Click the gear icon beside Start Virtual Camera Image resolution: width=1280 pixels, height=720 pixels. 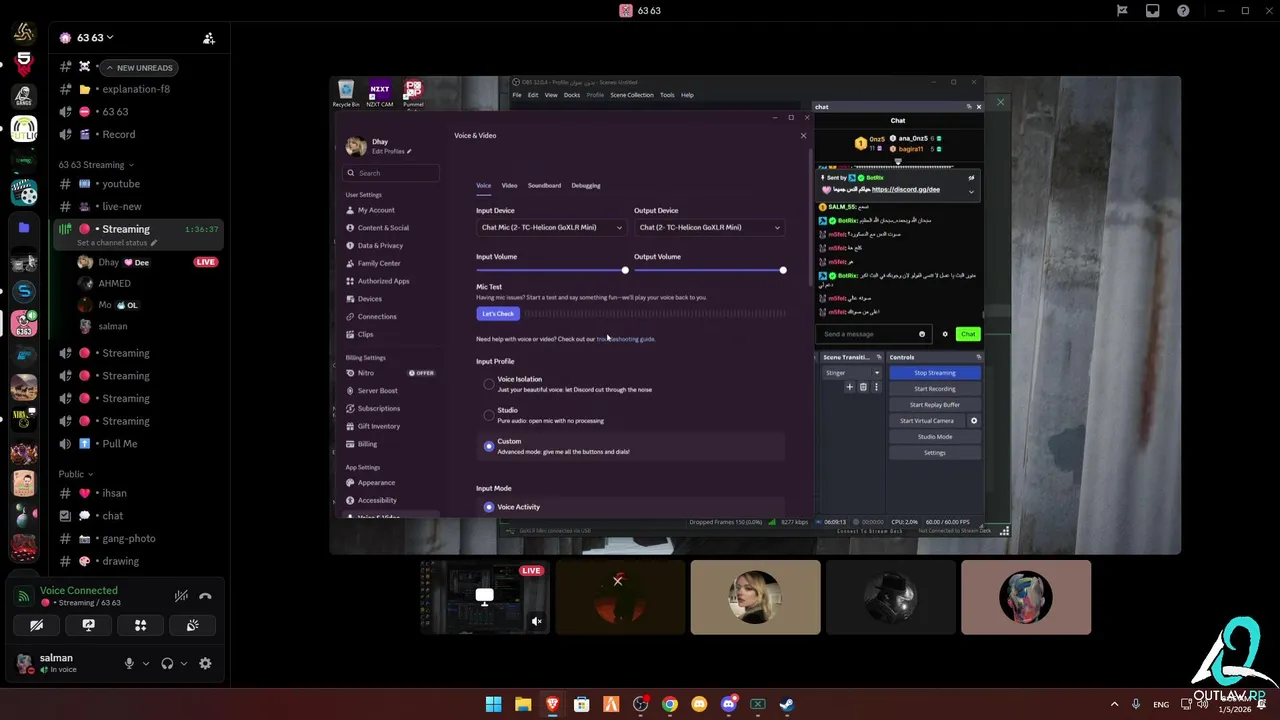point(974,421)
